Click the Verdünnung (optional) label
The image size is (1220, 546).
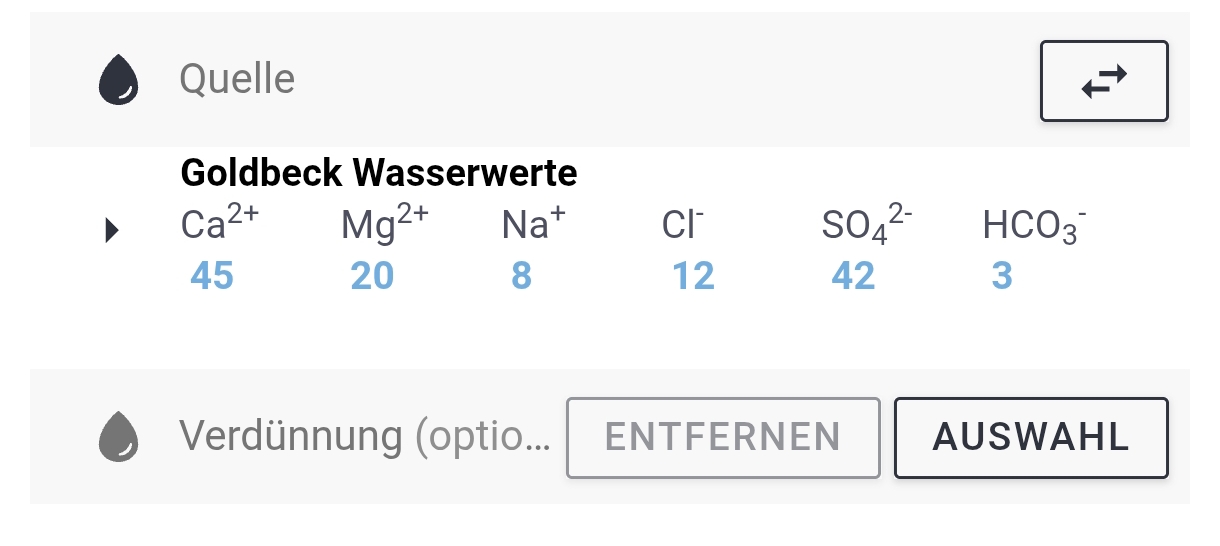365,436
